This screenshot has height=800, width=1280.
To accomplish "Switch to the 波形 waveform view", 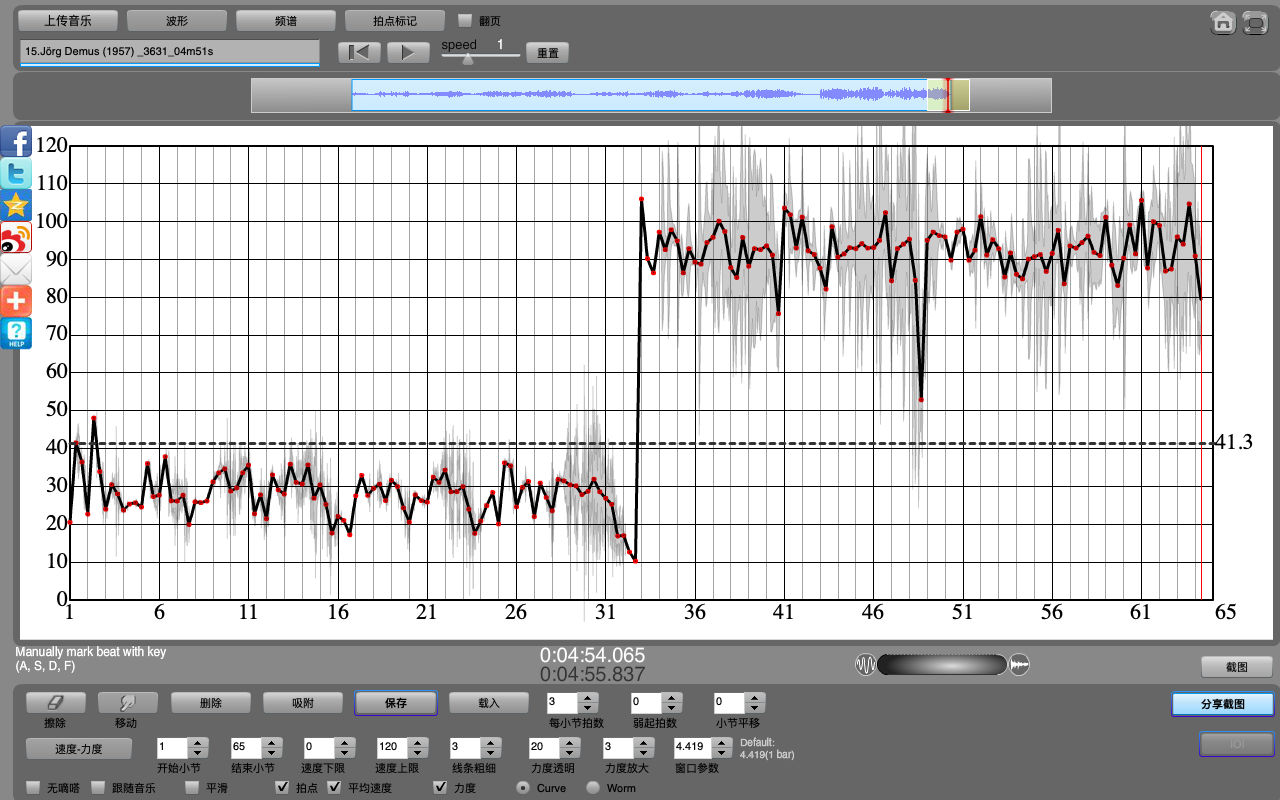I will (x=177, y=20).
